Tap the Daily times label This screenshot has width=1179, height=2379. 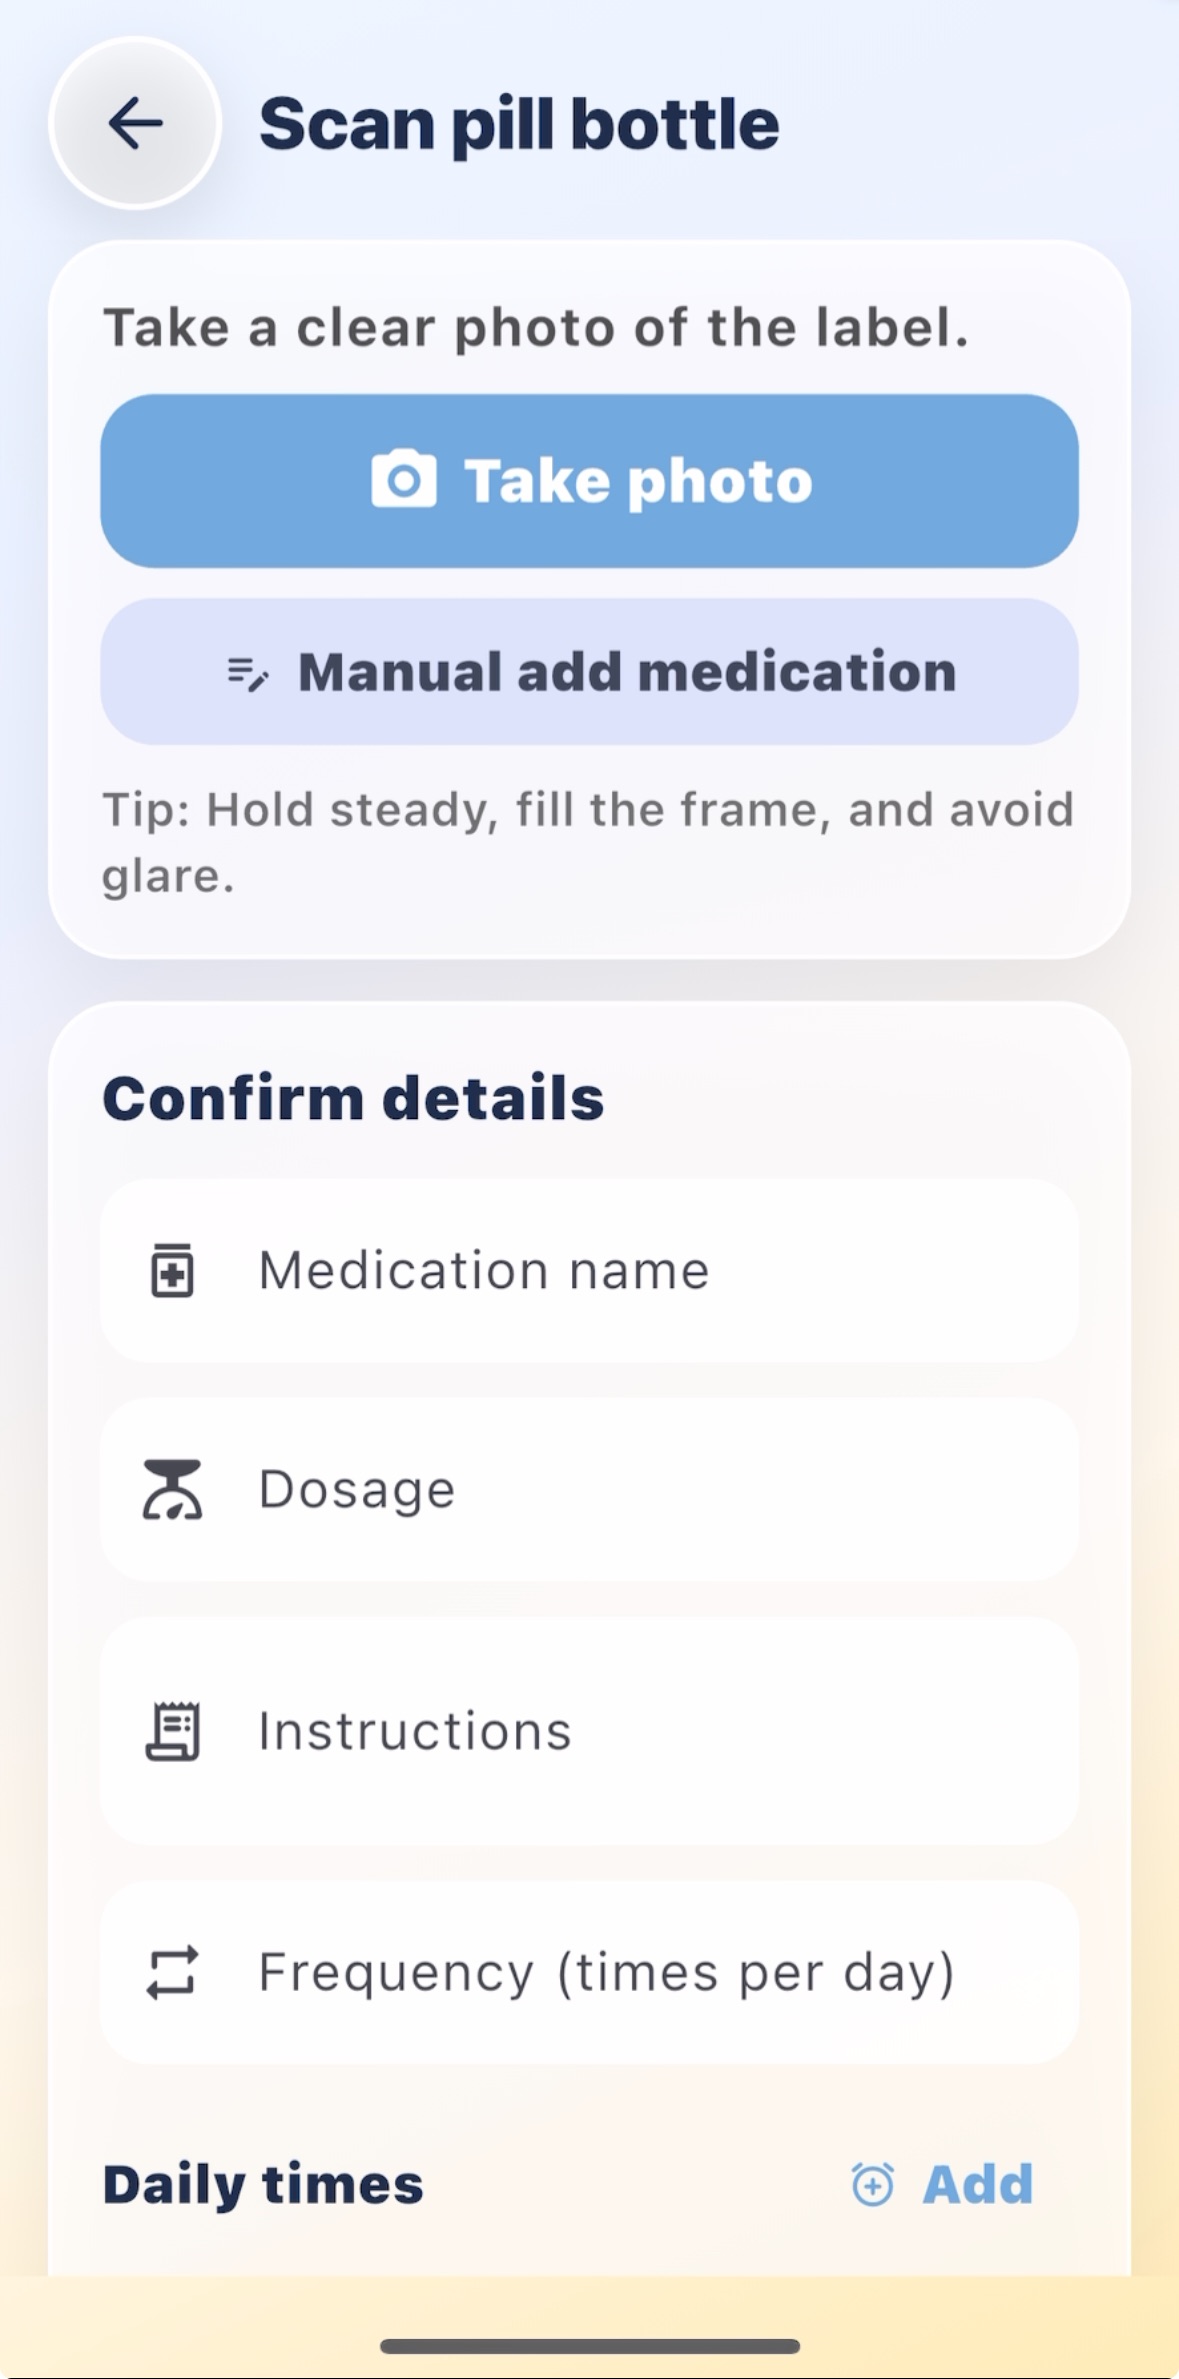[263, 2184]
